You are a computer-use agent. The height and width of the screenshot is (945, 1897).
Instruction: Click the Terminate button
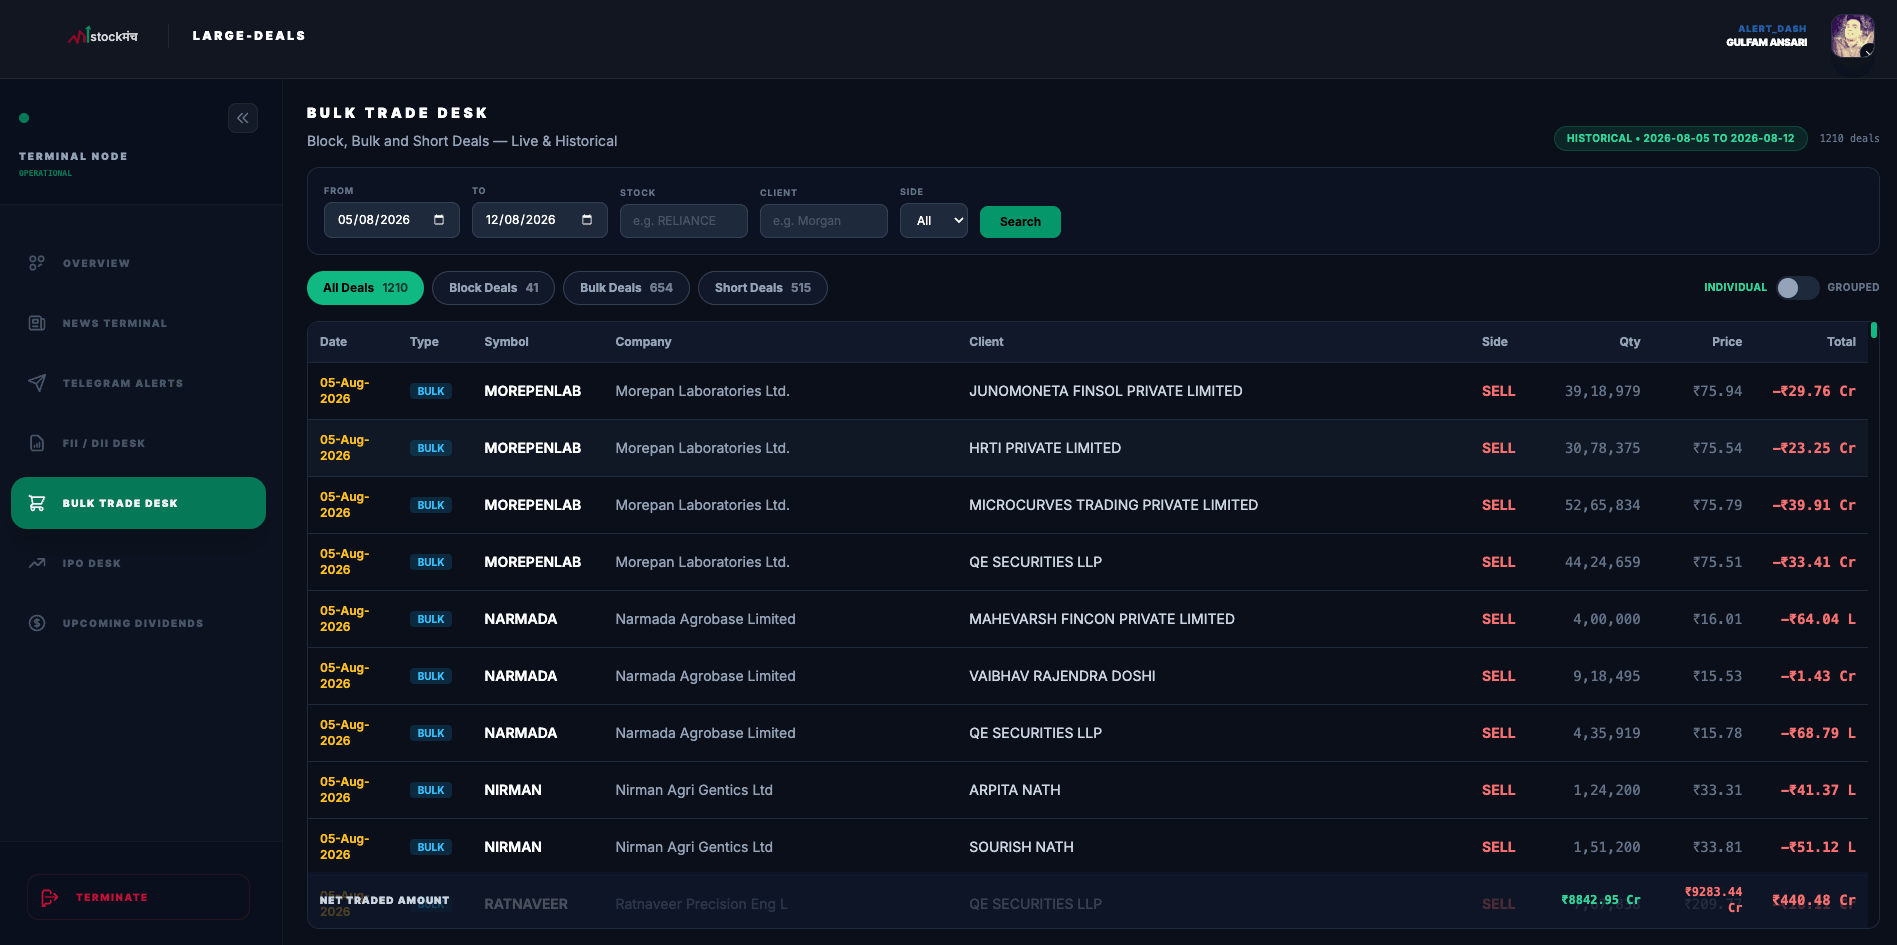coord(138,897)
